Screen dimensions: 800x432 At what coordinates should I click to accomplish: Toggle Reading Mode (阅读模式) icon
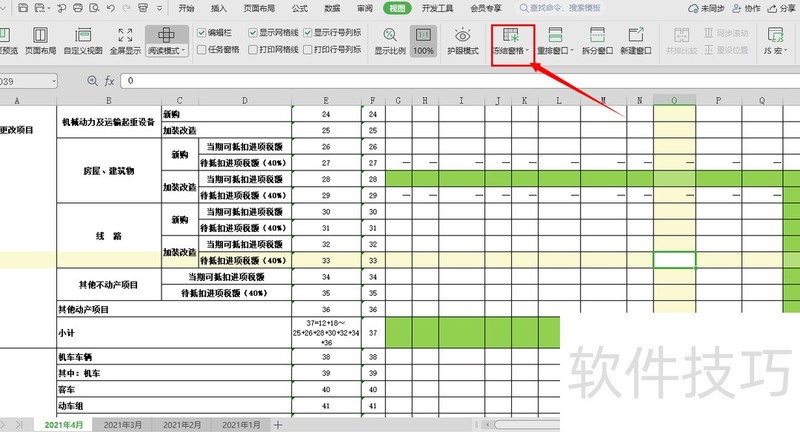[166, 35]
